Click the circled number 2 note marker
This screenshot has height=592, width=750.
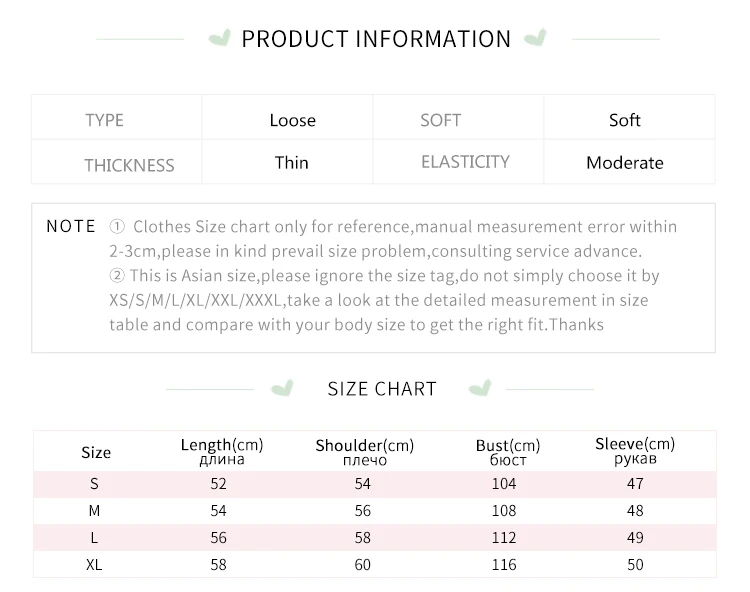[x=117, y=276]
